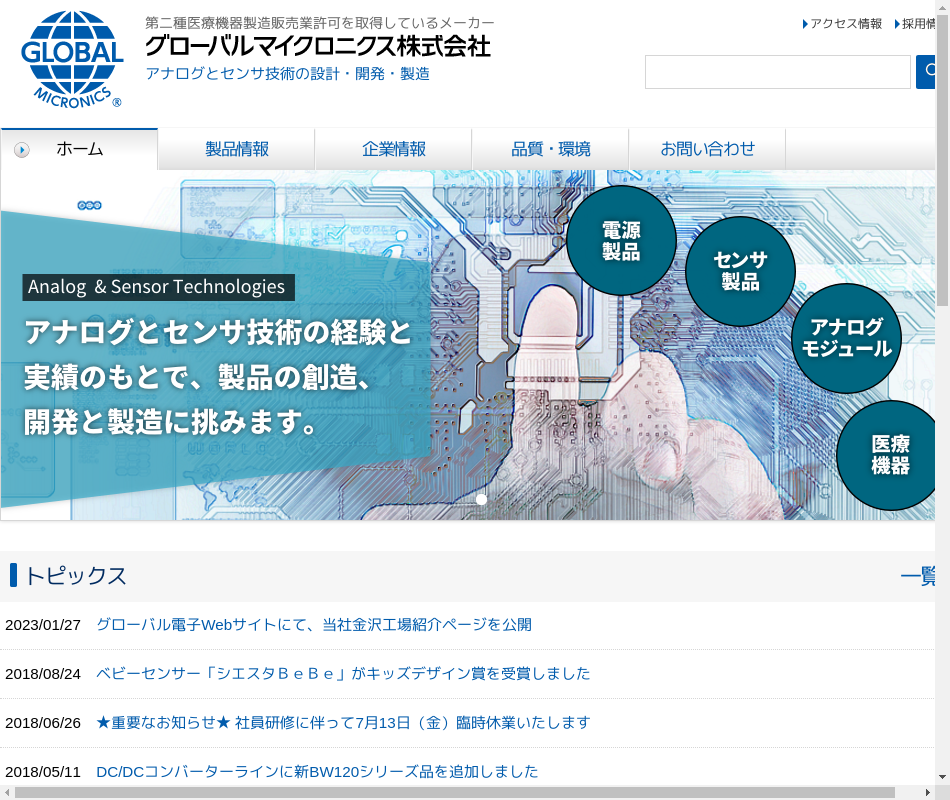Open the お問い合わせ menu tab

click(x=707, y=149)
